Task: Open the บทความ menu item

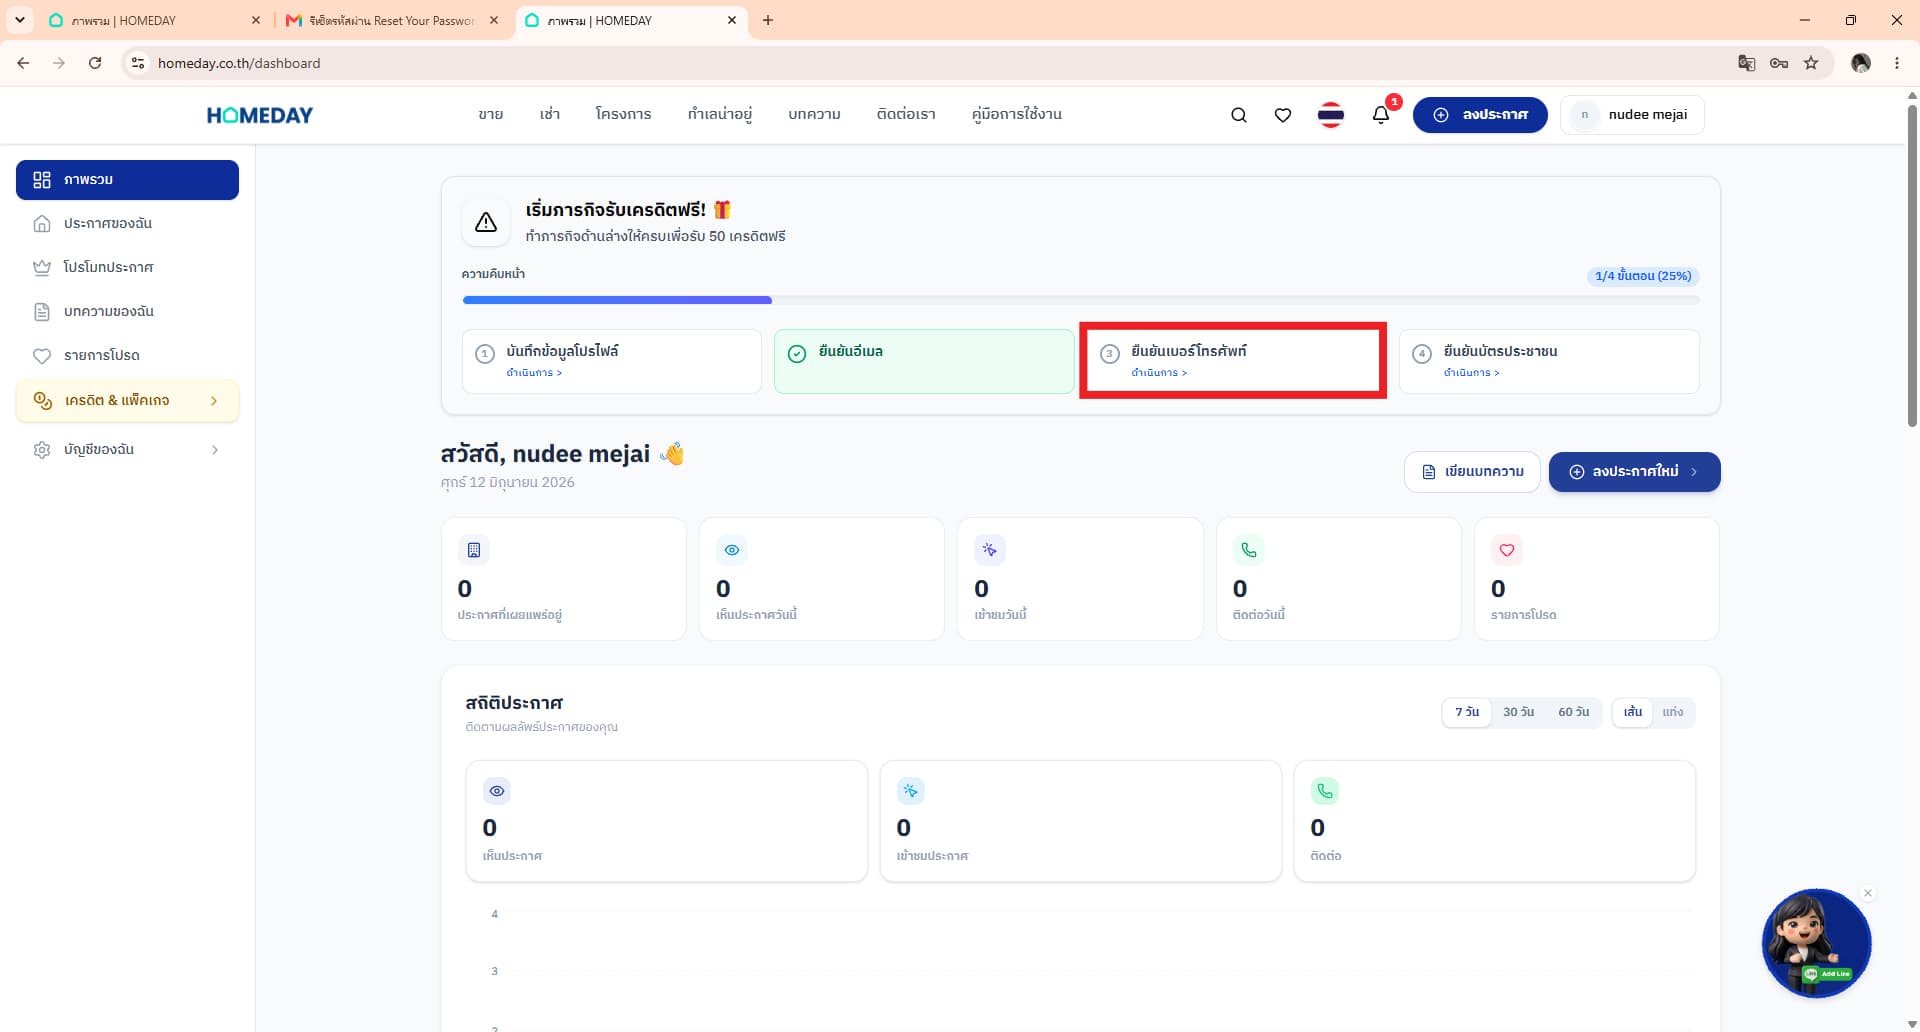Action: pos(814,114)
